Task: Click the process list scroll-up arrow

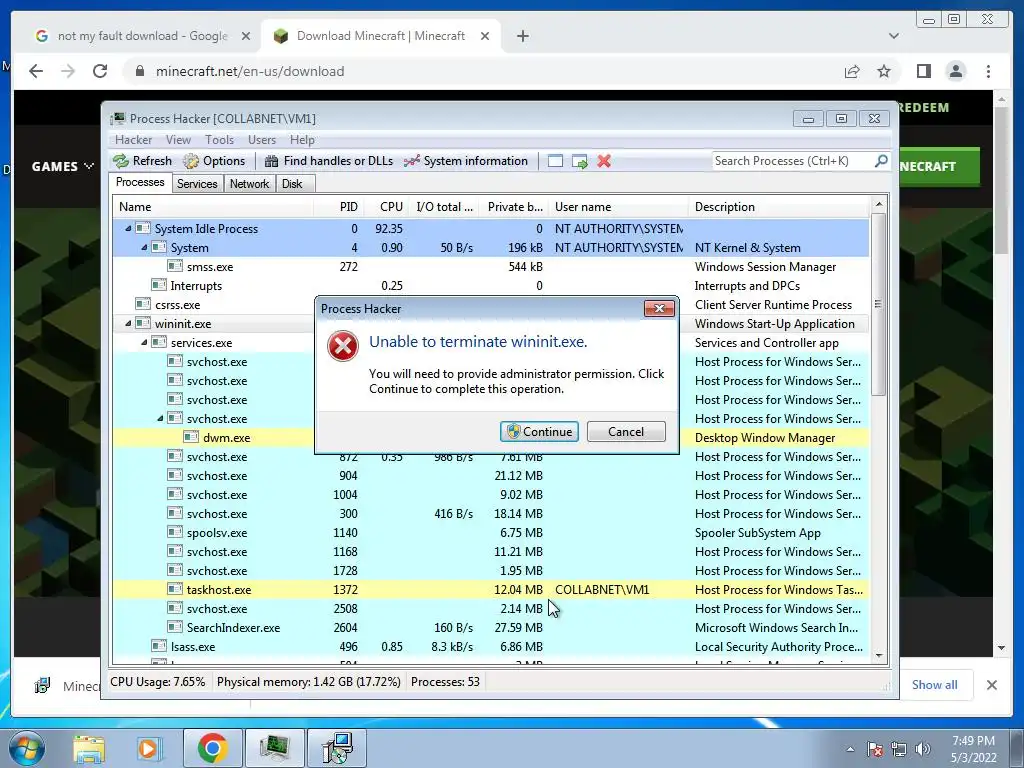Action: click(x=878, y=204)
